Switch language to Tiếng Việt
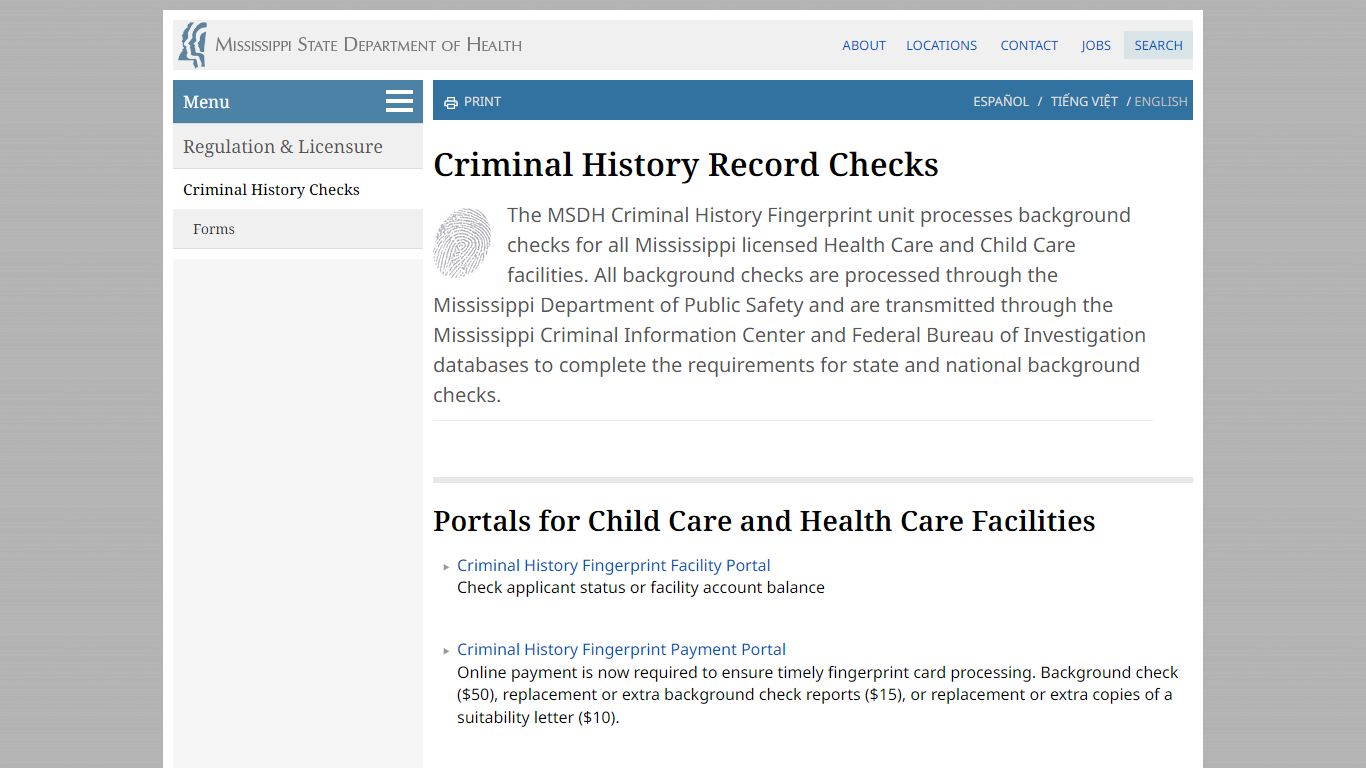The width and height of the screenshot is (1366, 768). 1084,101
